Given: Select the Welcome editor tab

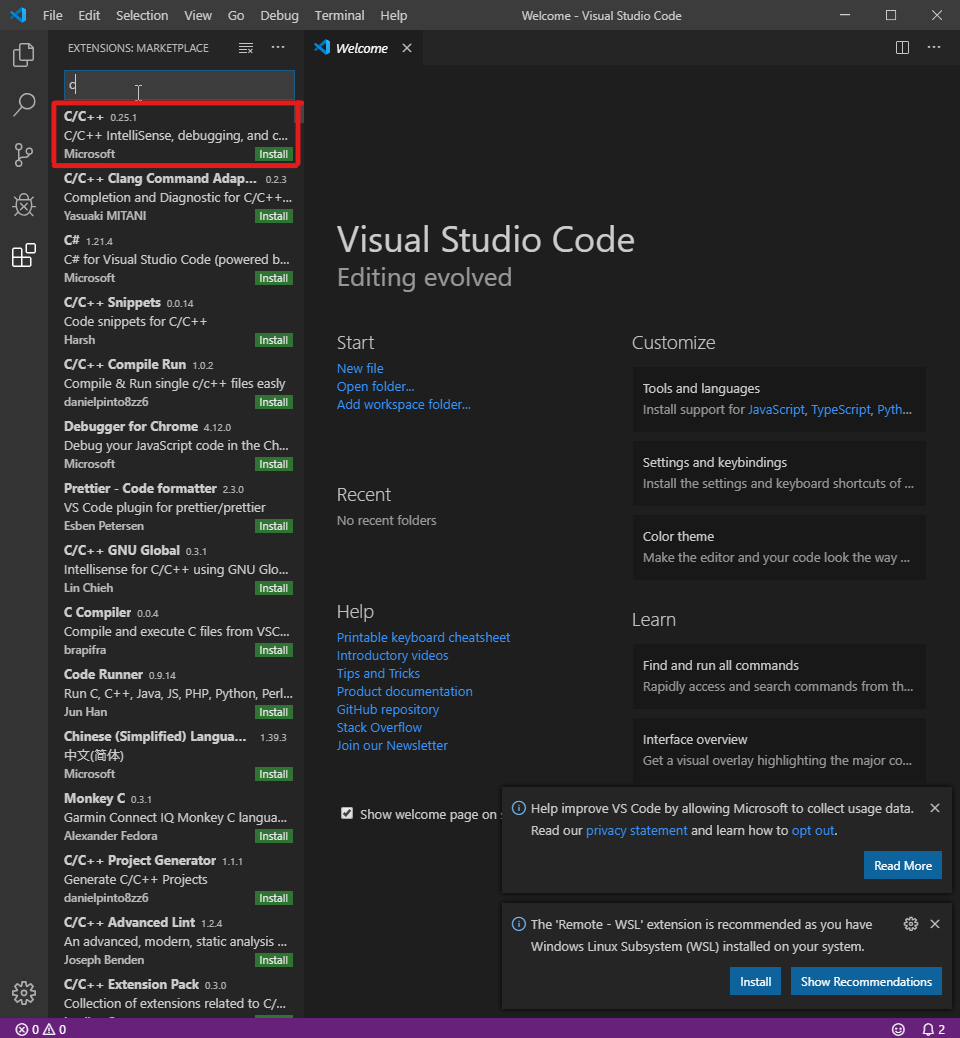Looking at the screenshot, I should (x=361, y=48).
